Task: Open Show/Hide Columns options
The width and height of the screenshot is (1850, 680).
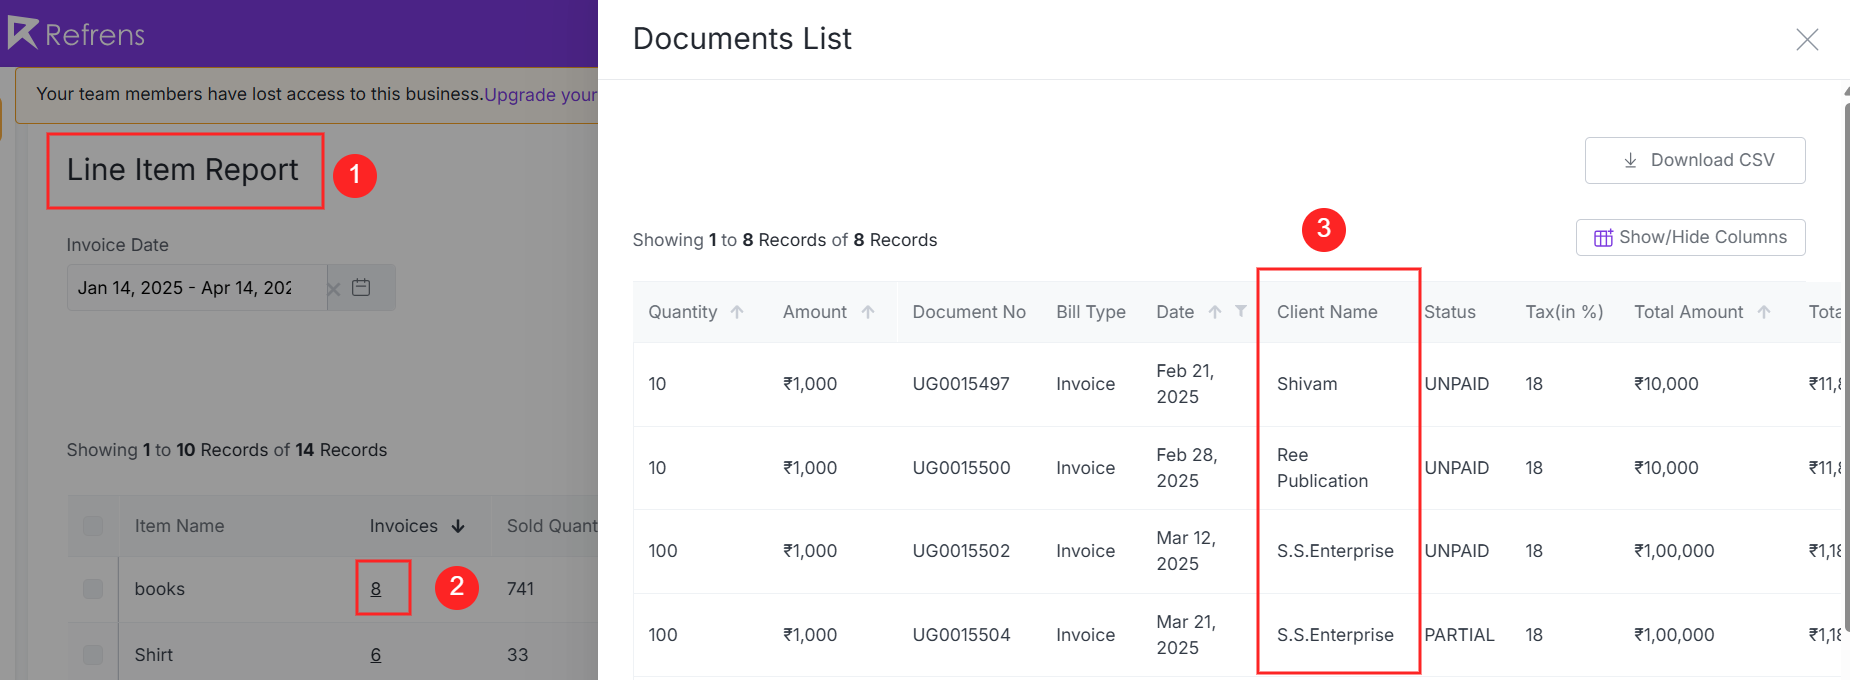Action: point(1690,237)
